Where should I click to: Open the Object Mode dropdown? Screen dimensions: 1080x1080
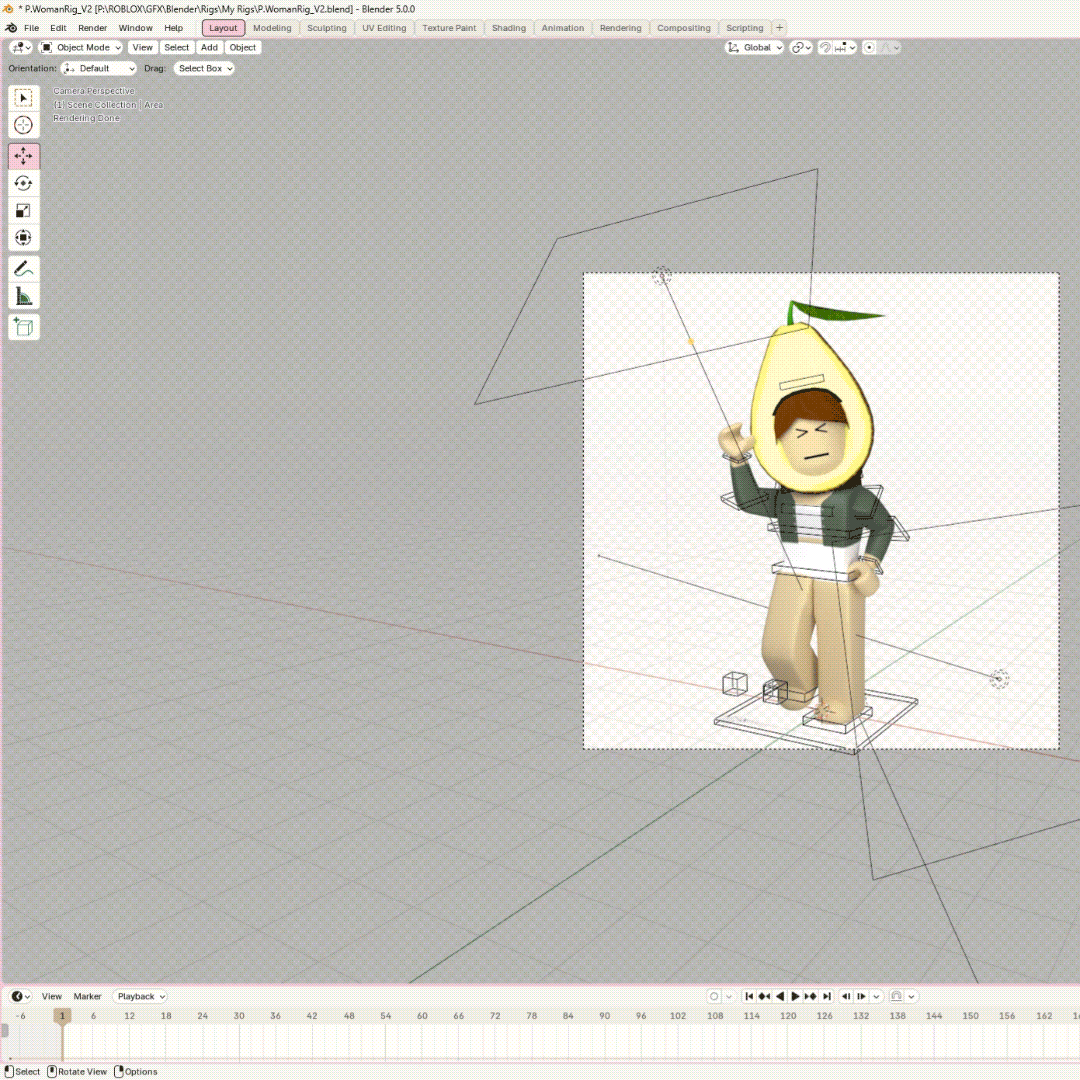(80, 48)
